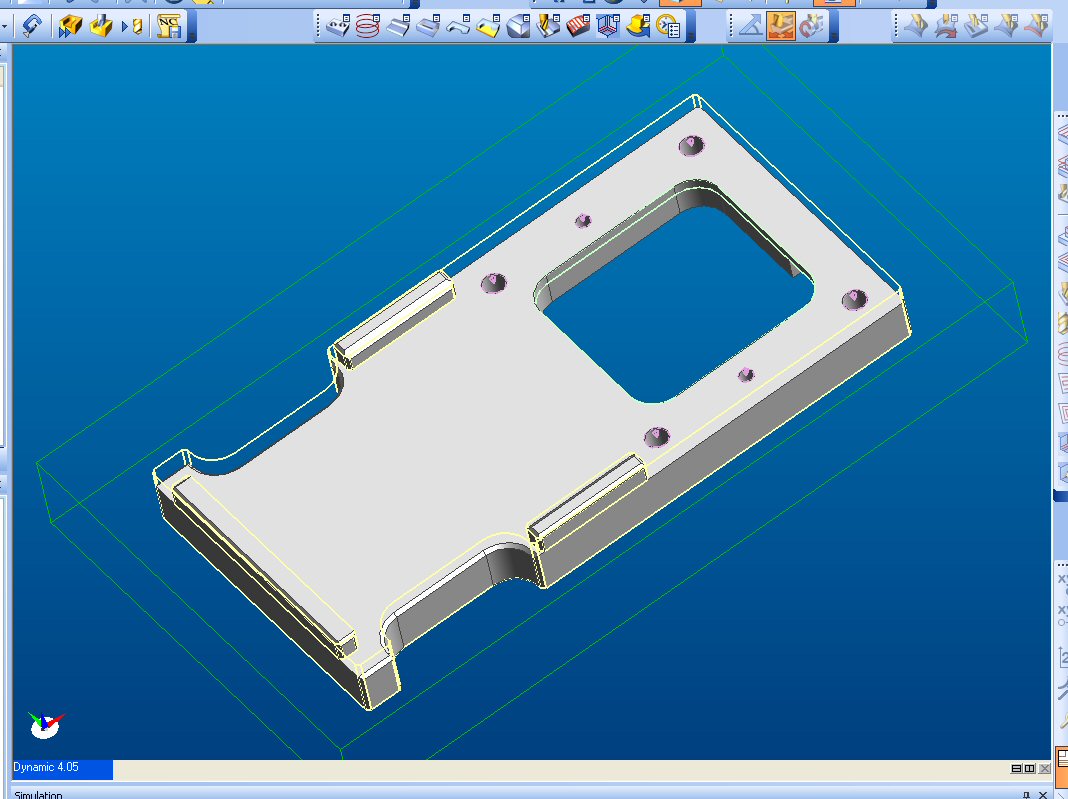
Task: Click the XYZ axis compass in viewport corner
Action: click(x=44, y=725)
